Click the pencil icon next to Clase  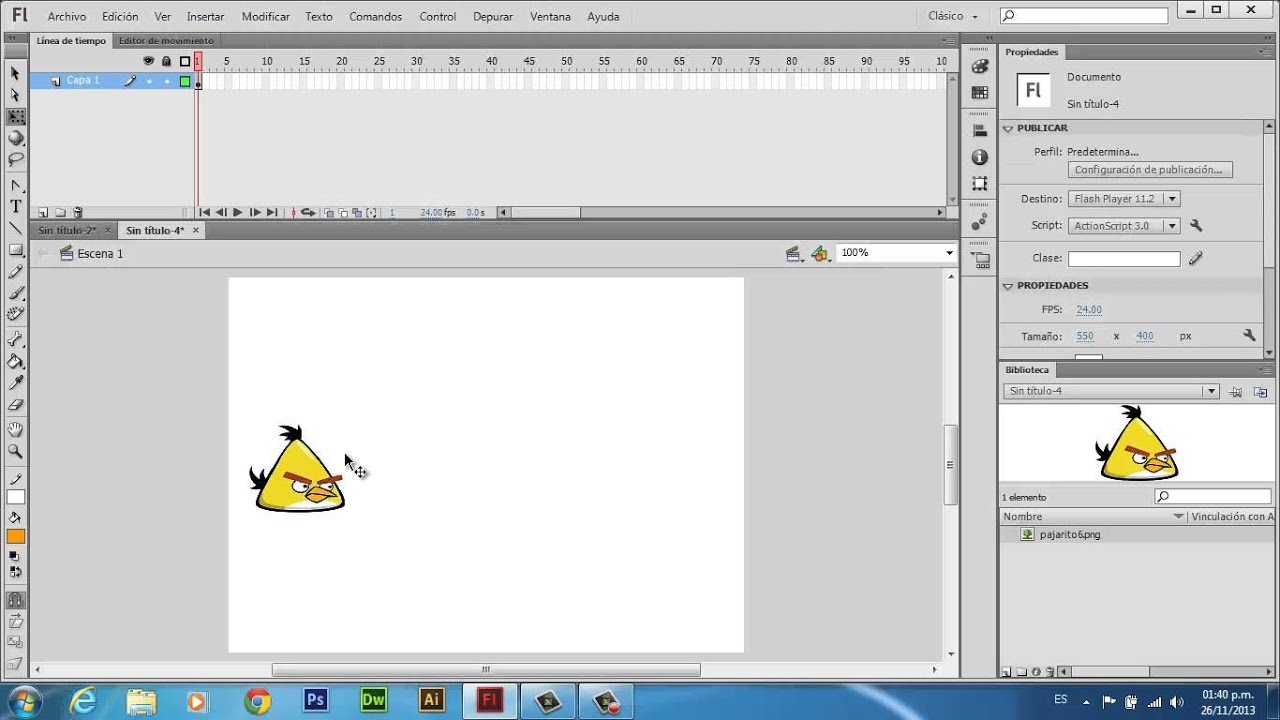point(1195,258)
